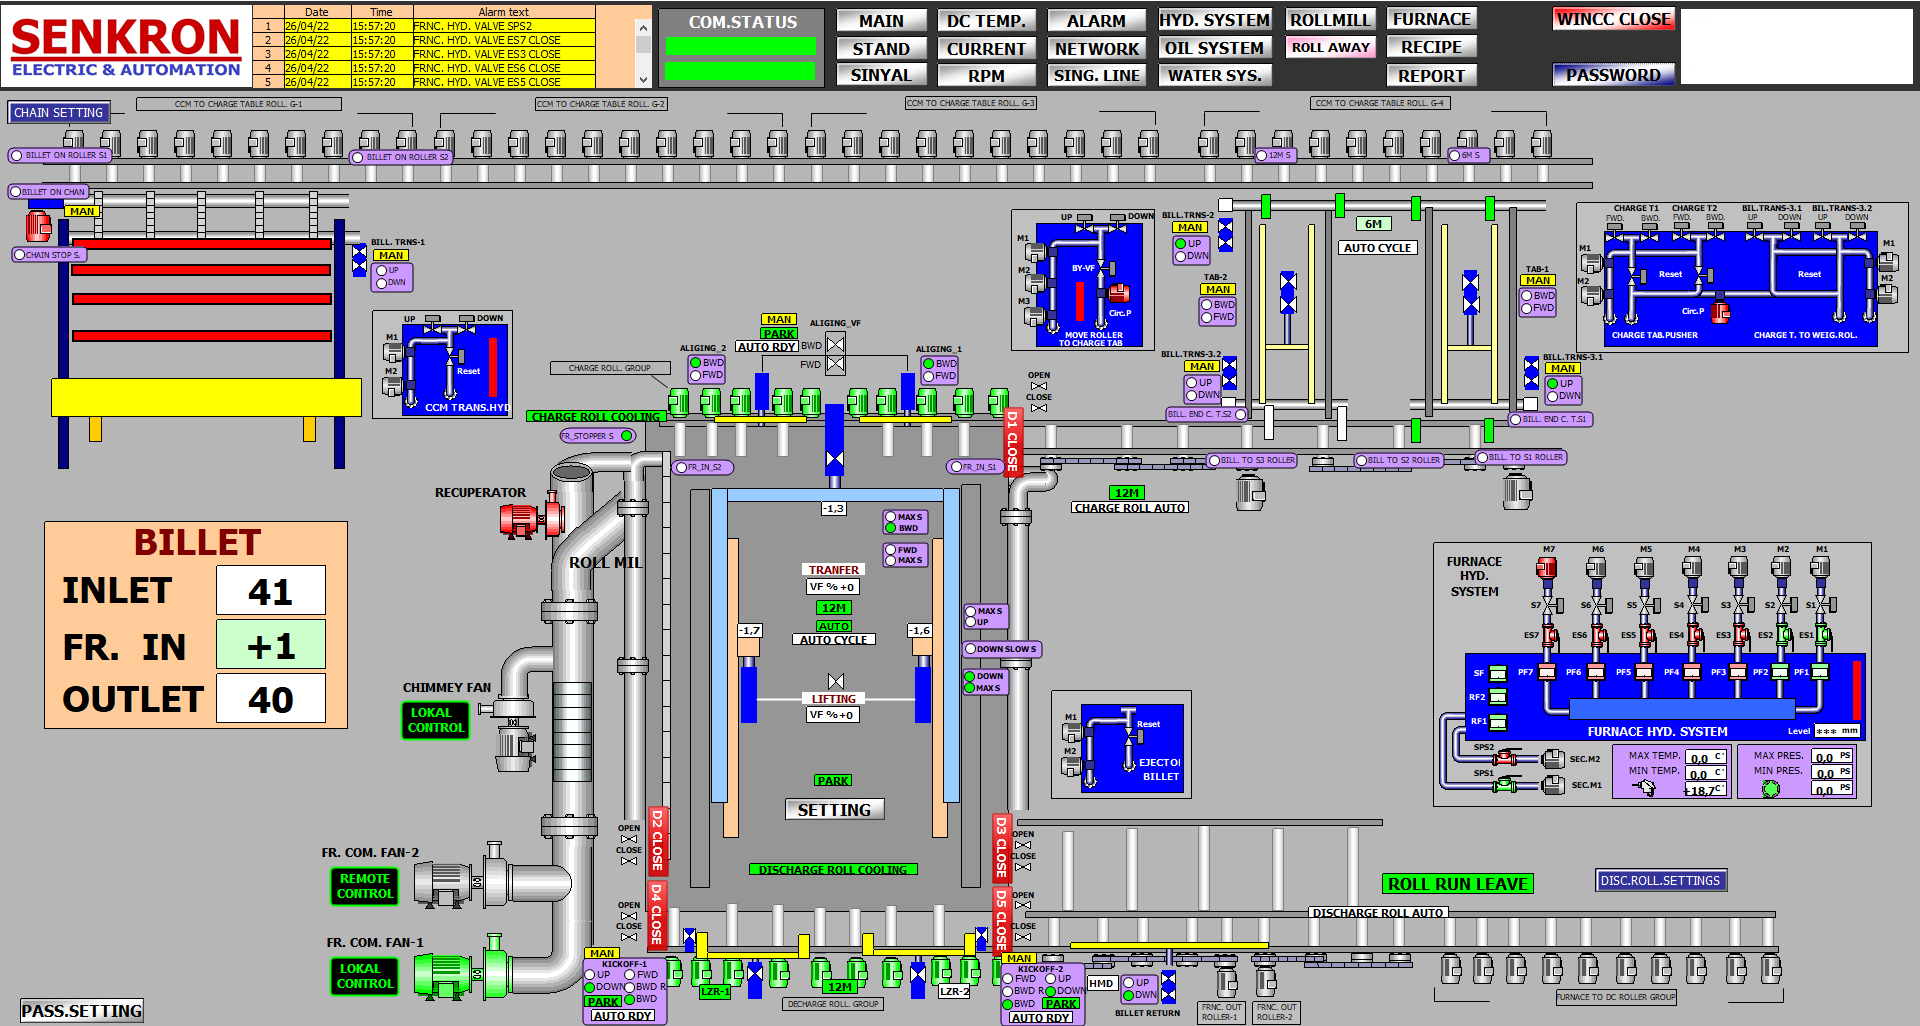Viewport: 1920px width, 1026px height.
Task: Select the red M7 motor in Furnace Hyd. System
Action: [1546, 568]
